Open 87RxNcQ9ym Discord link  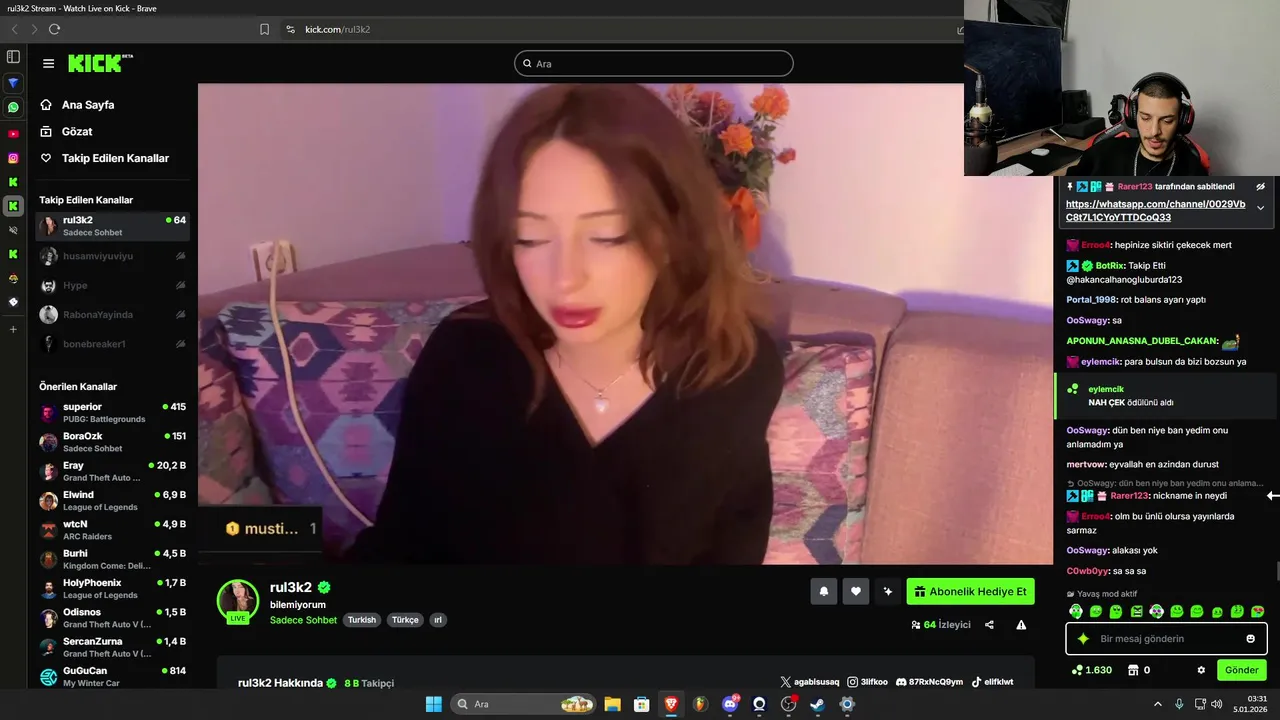pyautogui.click(x=929, y=682)
